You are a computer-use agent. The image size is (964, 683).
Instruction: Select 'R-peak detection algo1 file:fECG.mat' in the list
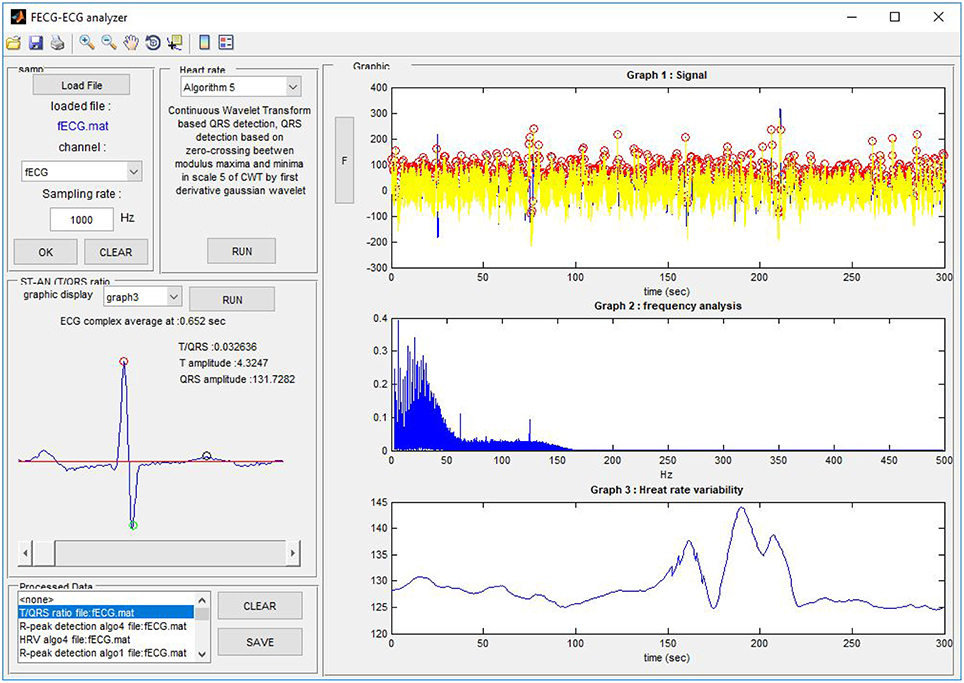click(106, 653)
